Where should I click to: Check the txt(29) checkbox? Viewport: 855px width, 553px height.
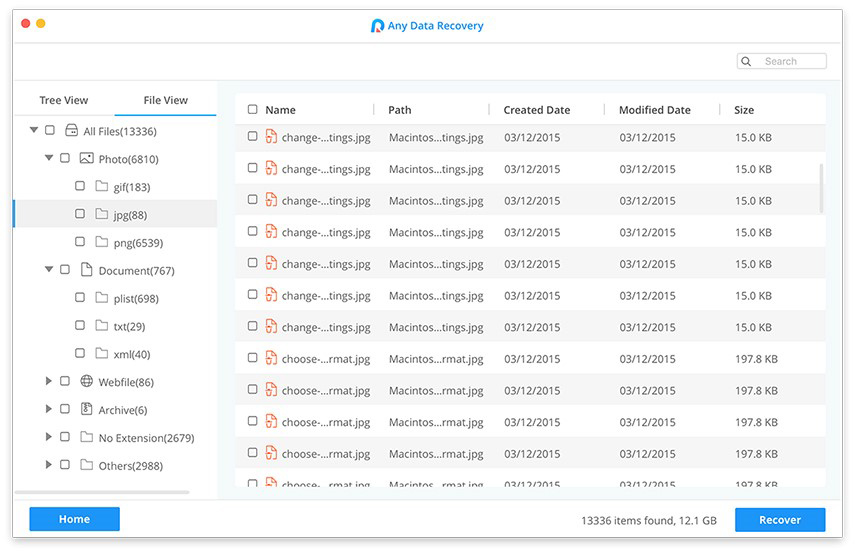[x=80, y=325]
